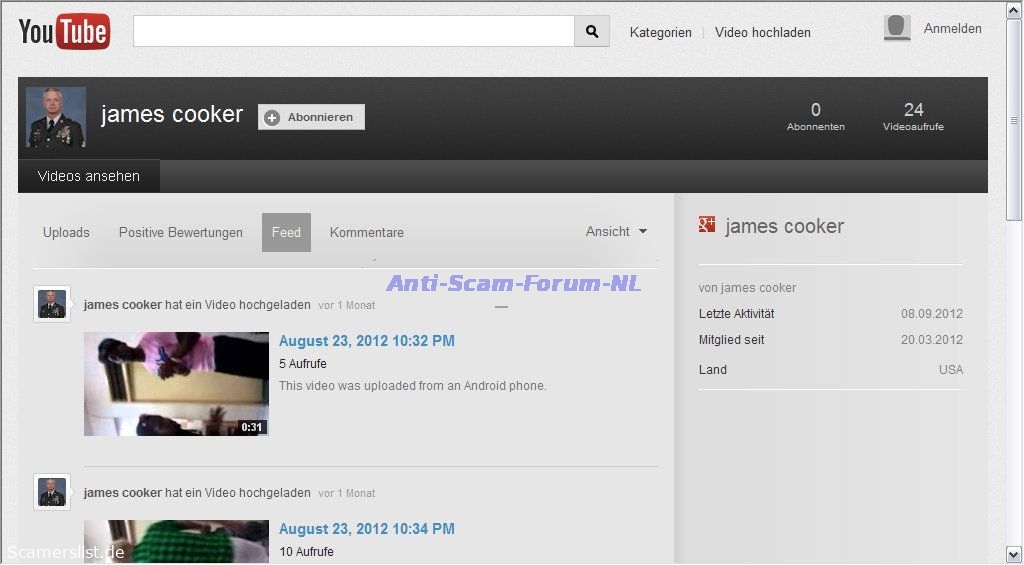
Task: Switch to the Uploads tab
Action: (66, 233)
